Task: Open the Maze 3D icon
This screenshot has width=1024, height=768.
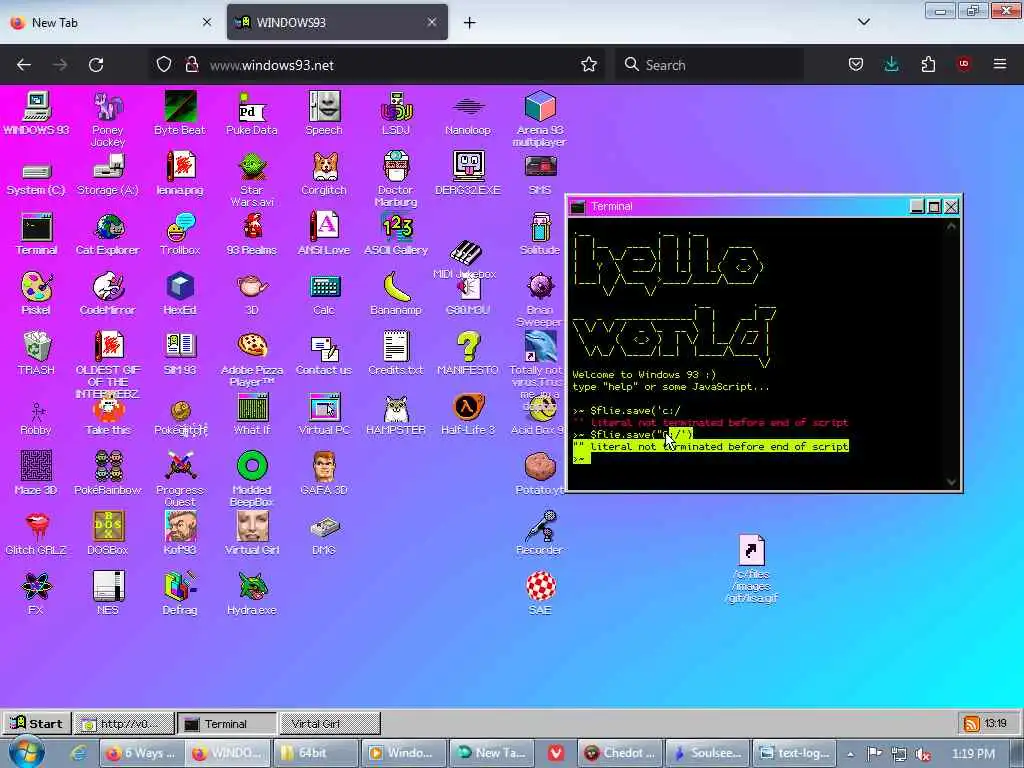Action: pos(36,473)
